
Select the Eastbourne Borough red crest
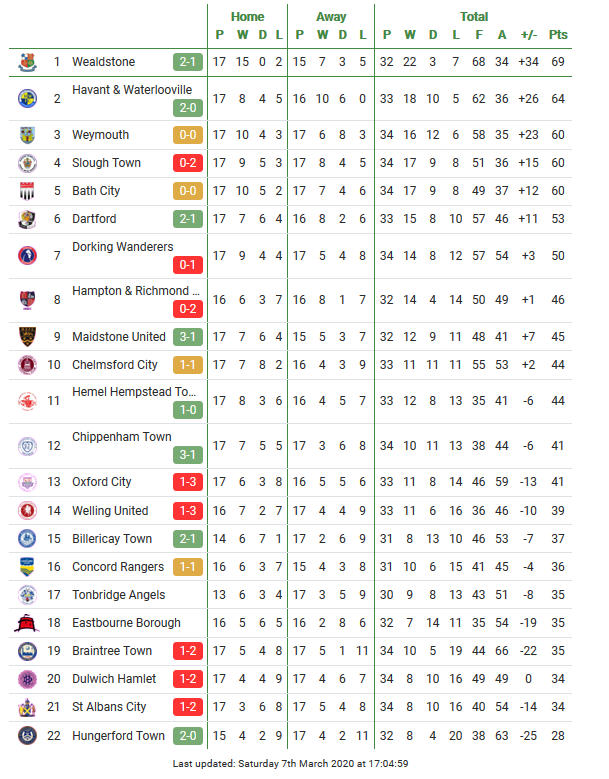(27, 623)
